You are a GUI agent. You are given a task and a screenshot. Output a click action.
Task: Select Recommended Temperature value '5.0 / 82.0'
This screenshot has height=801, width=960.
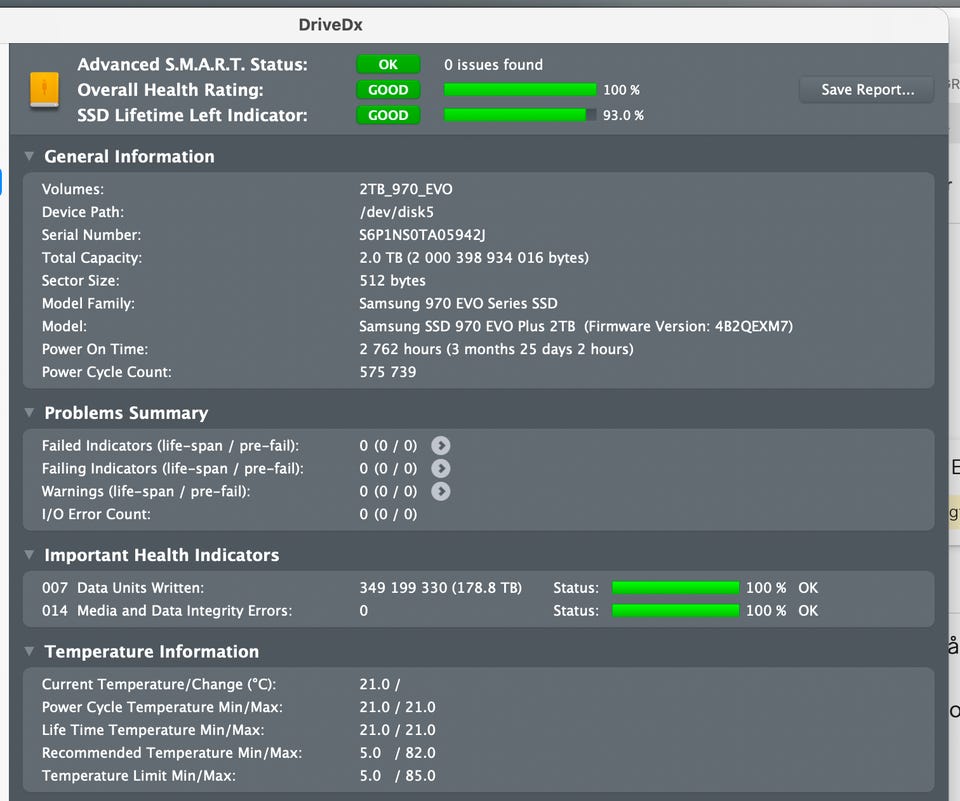coord(397,753)
